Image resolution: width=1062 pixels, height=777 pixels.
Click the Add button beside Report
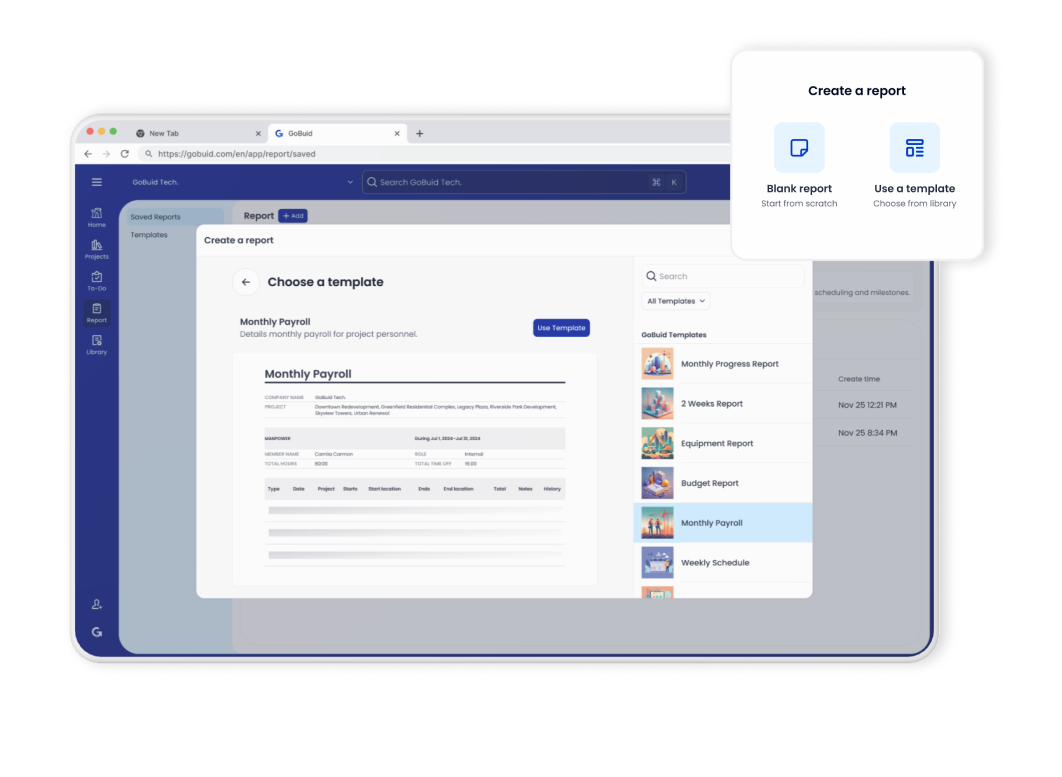coord(293,215)
